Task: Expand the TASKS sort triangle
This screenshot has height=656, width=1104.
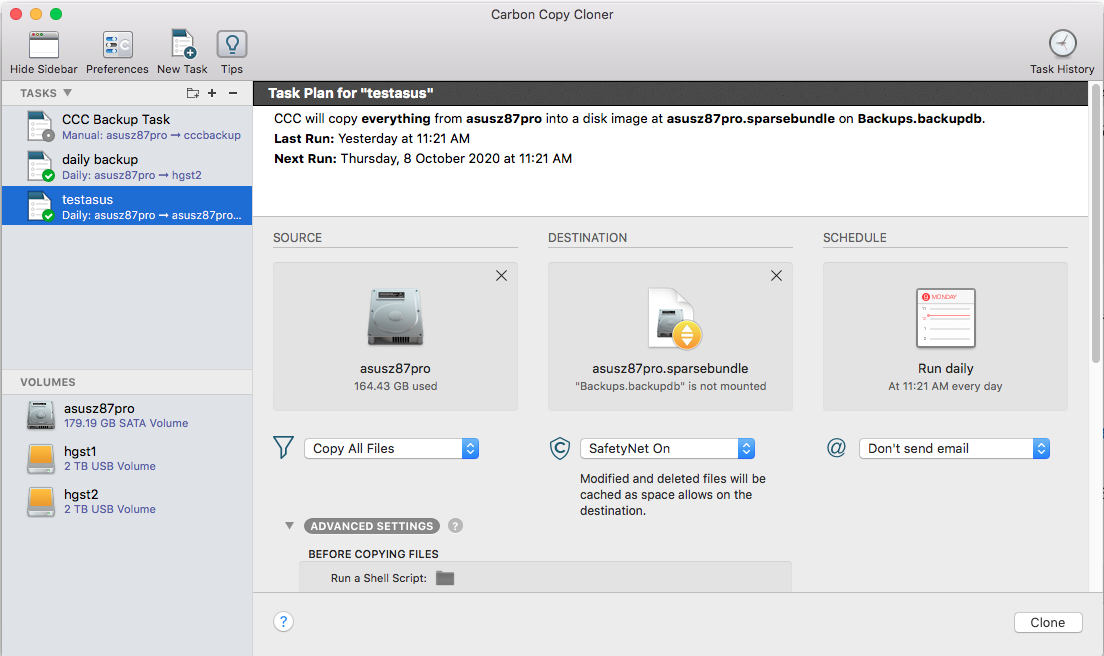Action: pos(68,93)
